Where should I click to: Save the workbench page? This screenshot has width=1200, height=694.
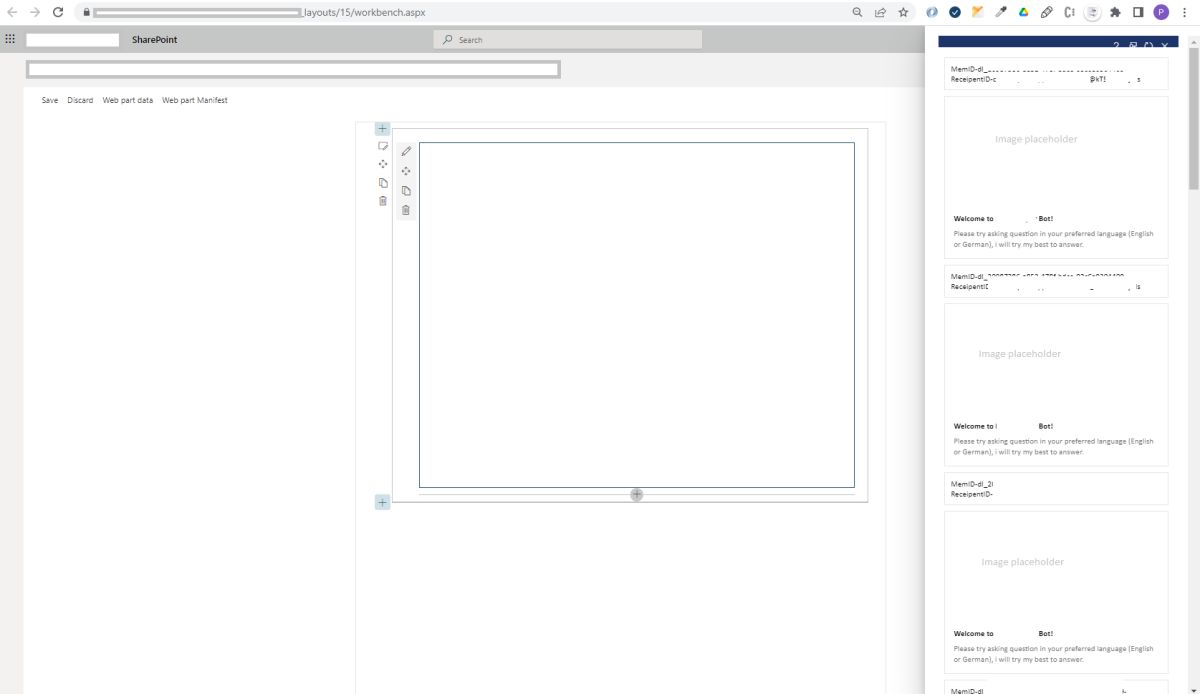point(50,100)
